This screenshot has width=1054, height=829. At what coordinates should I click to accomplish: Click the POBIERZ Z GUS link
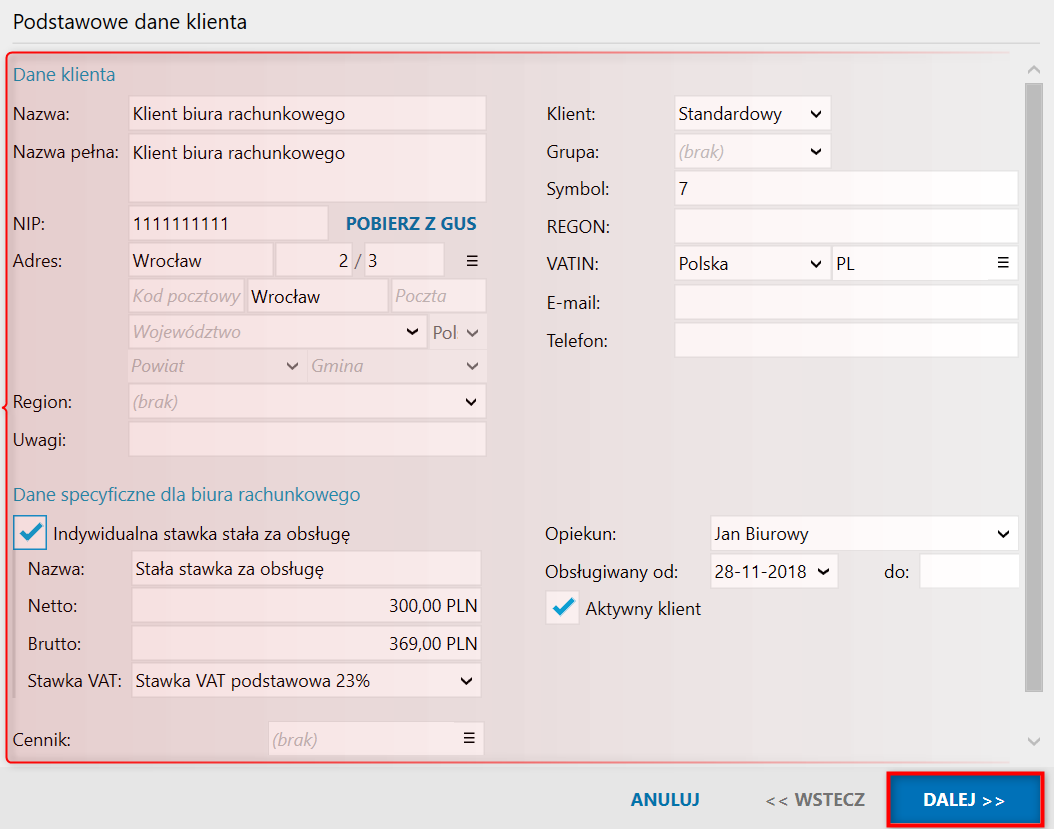(x=411, y=224)
